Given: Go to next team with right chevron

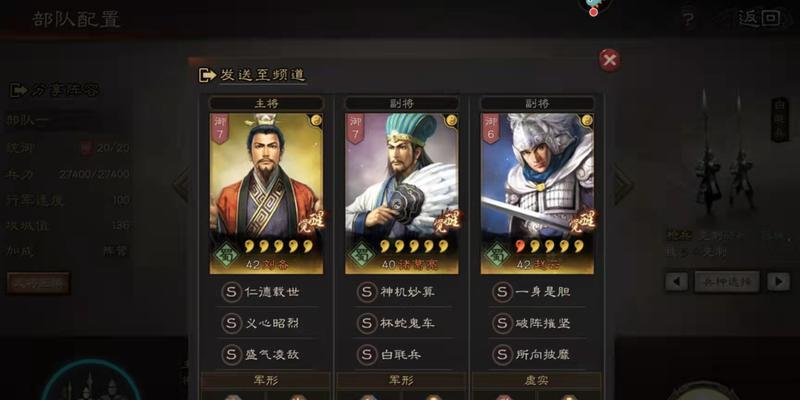Looking at the screenshot, I should pos(622,186).
